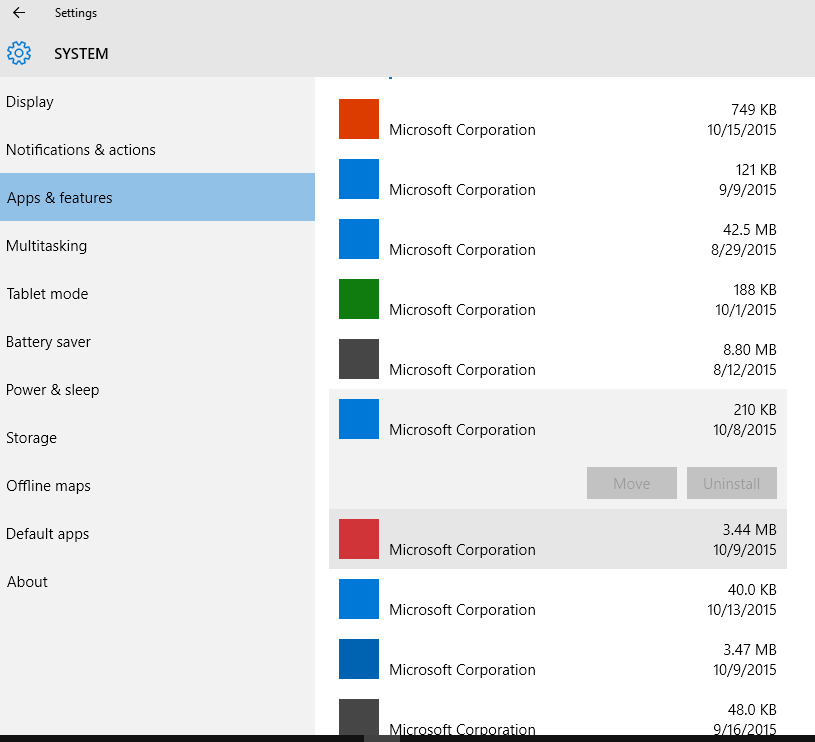This screenshot has width=815, height=742.
Task: Click the date 8/29/2015
Action: [744, 249]
